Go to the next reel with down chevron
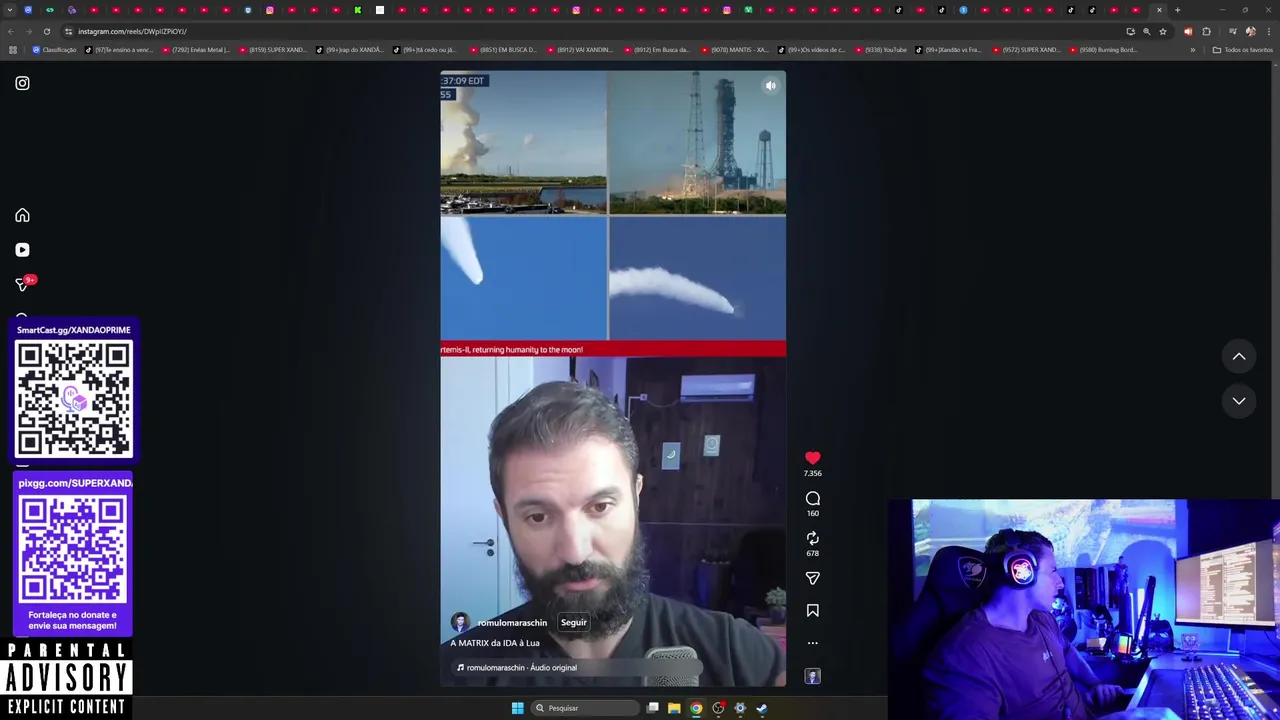The height and width of the screenshot is (720, 1280). (x=1239, y=400)
